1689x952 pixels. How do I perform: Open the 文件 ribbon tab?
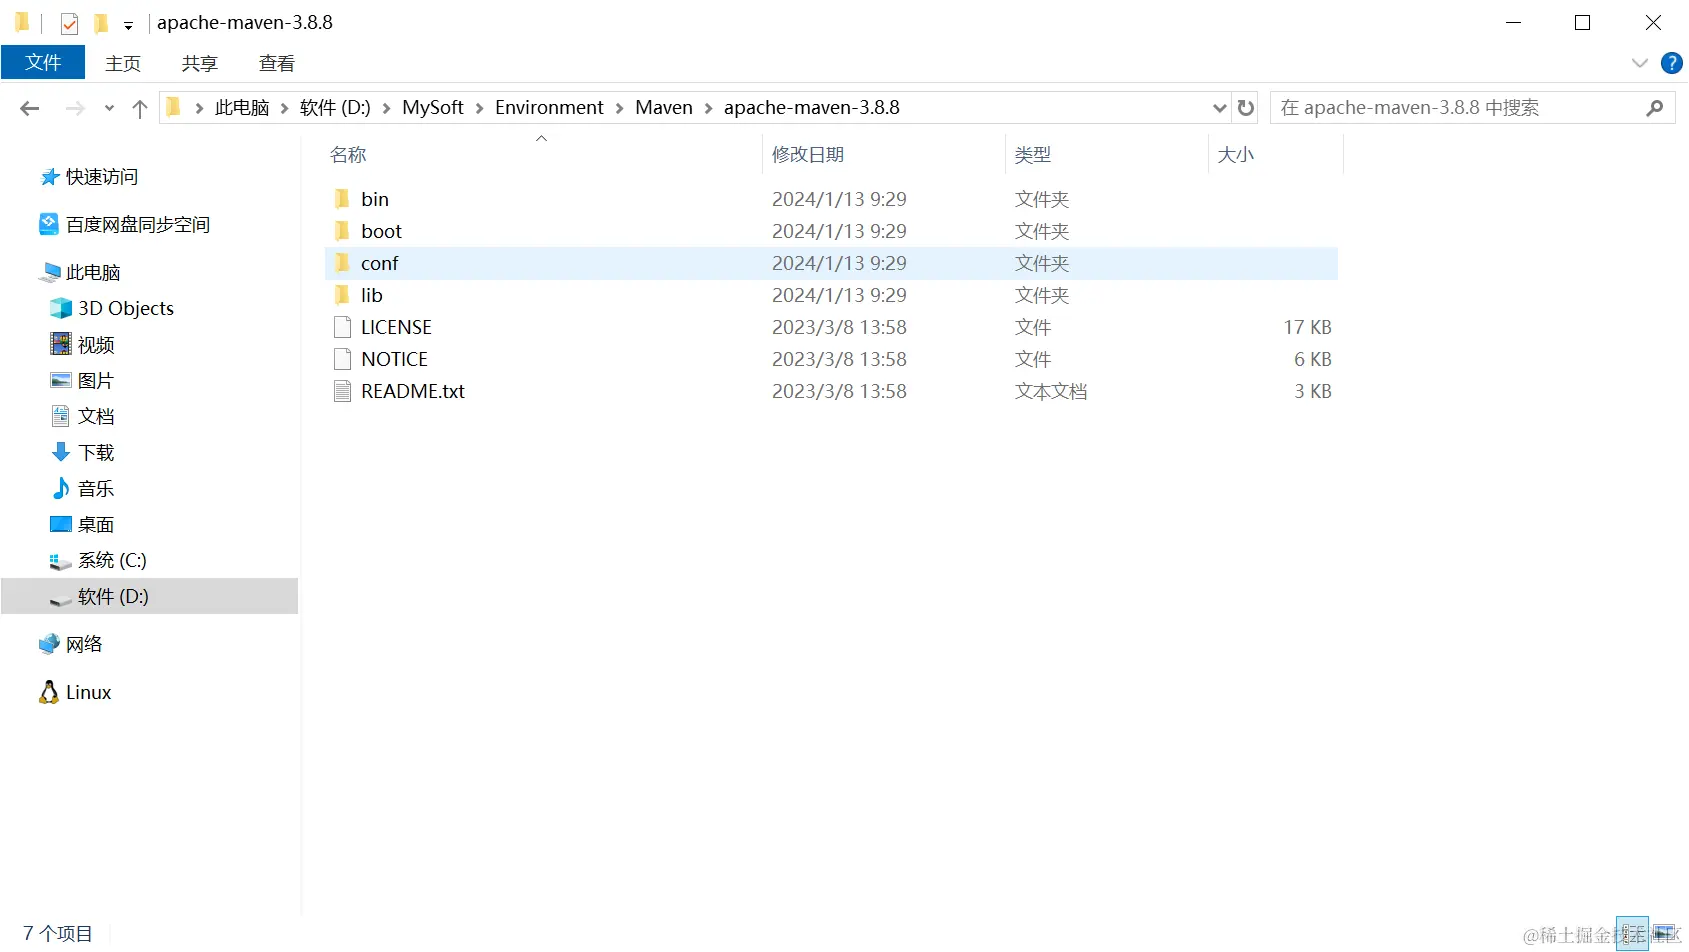(x=43, y=62)
